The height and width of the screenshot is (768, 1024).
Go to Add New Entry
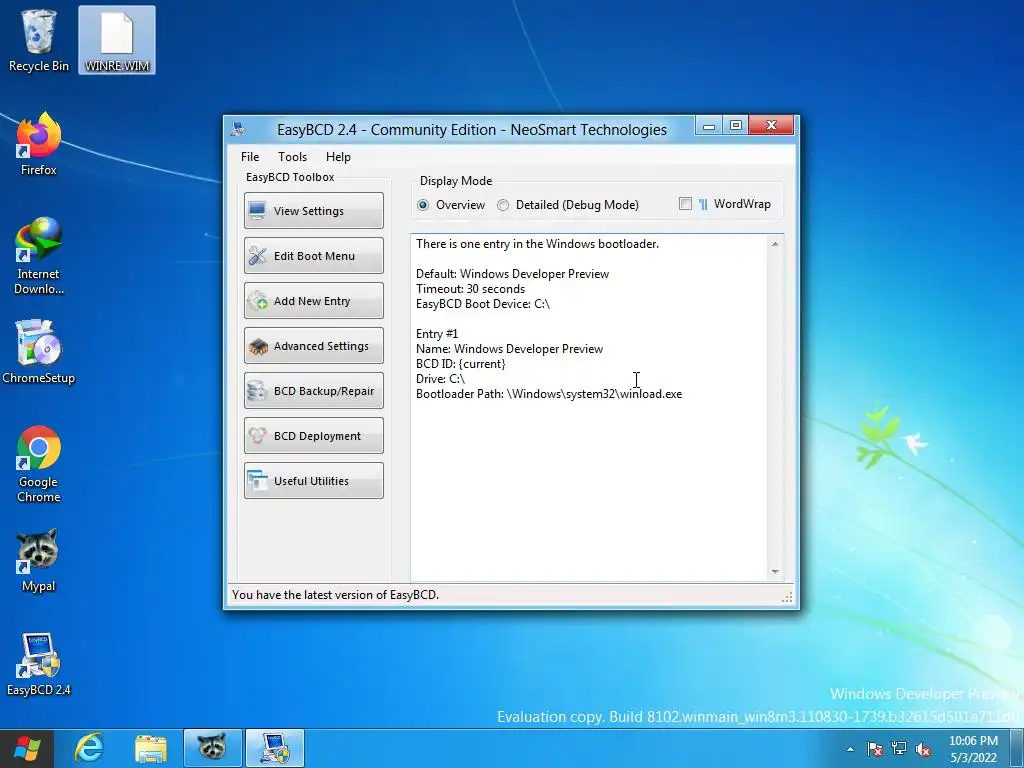point(313,300)
